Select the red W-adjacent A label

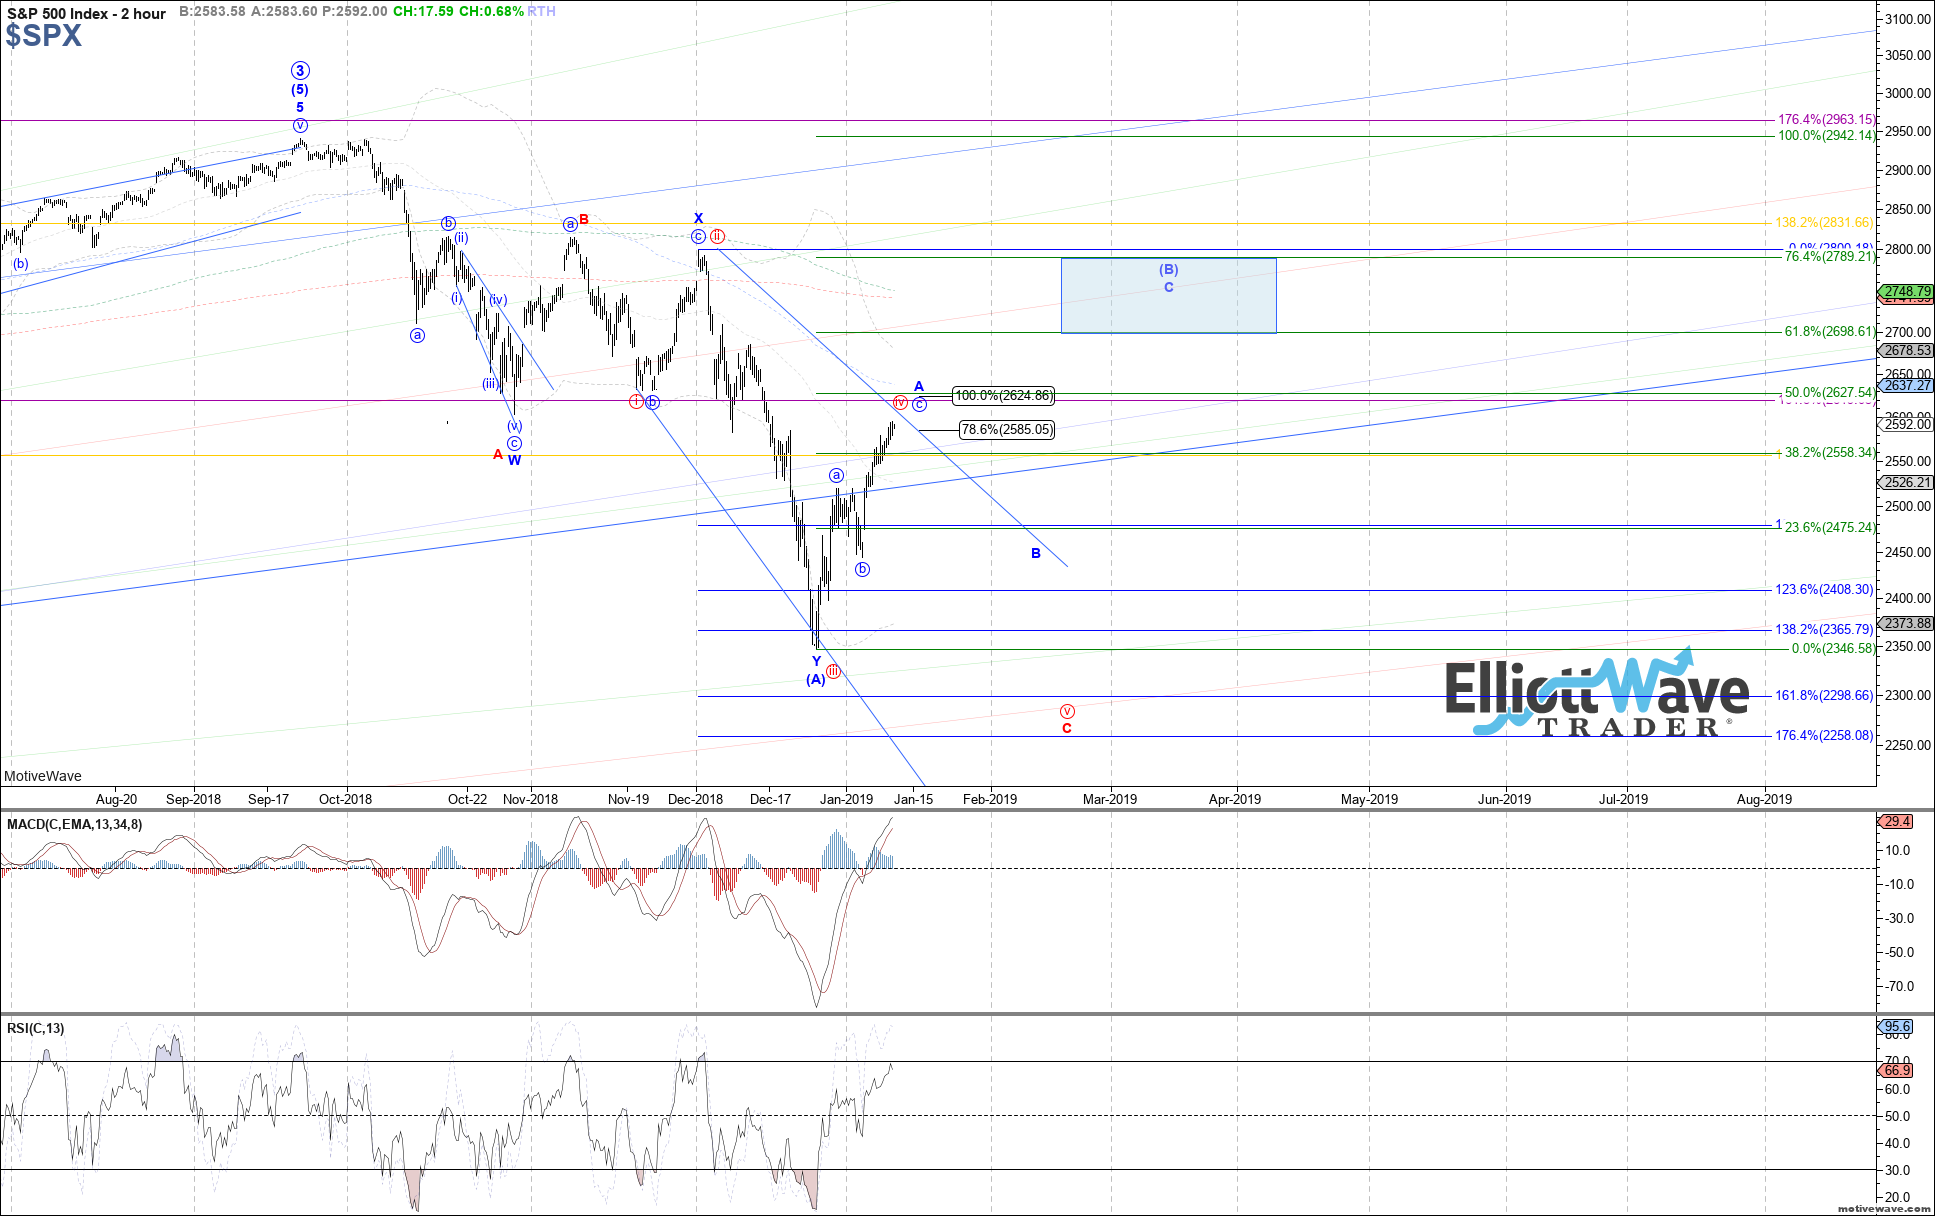coord(498,455)
